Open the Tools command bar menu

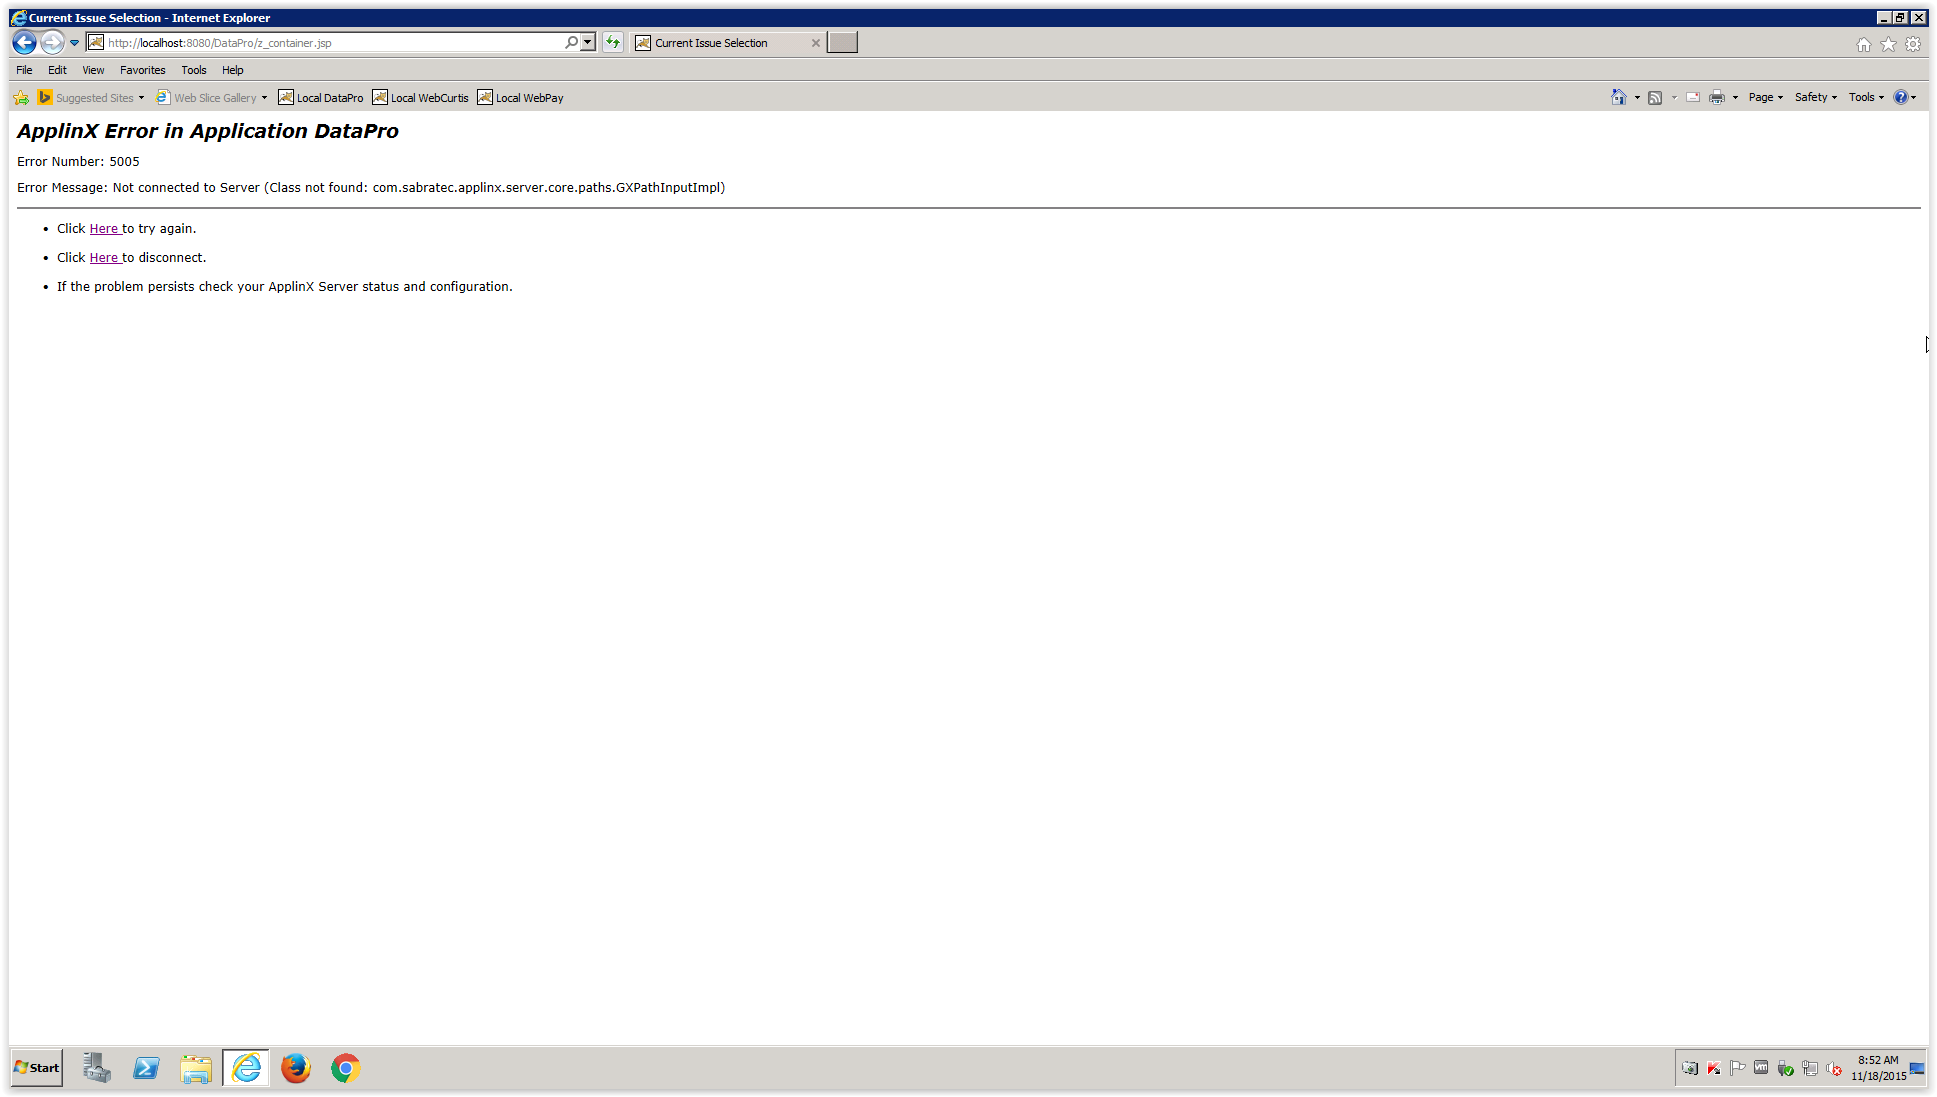pyautogui.click(x=1866, y=97)
